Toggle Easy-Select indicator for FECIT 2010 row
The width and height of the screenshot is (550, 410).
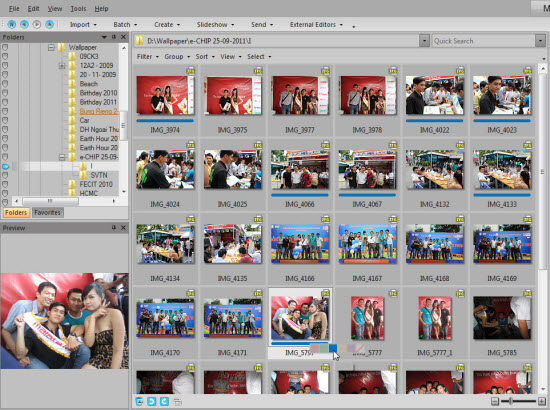coord(5,184)
